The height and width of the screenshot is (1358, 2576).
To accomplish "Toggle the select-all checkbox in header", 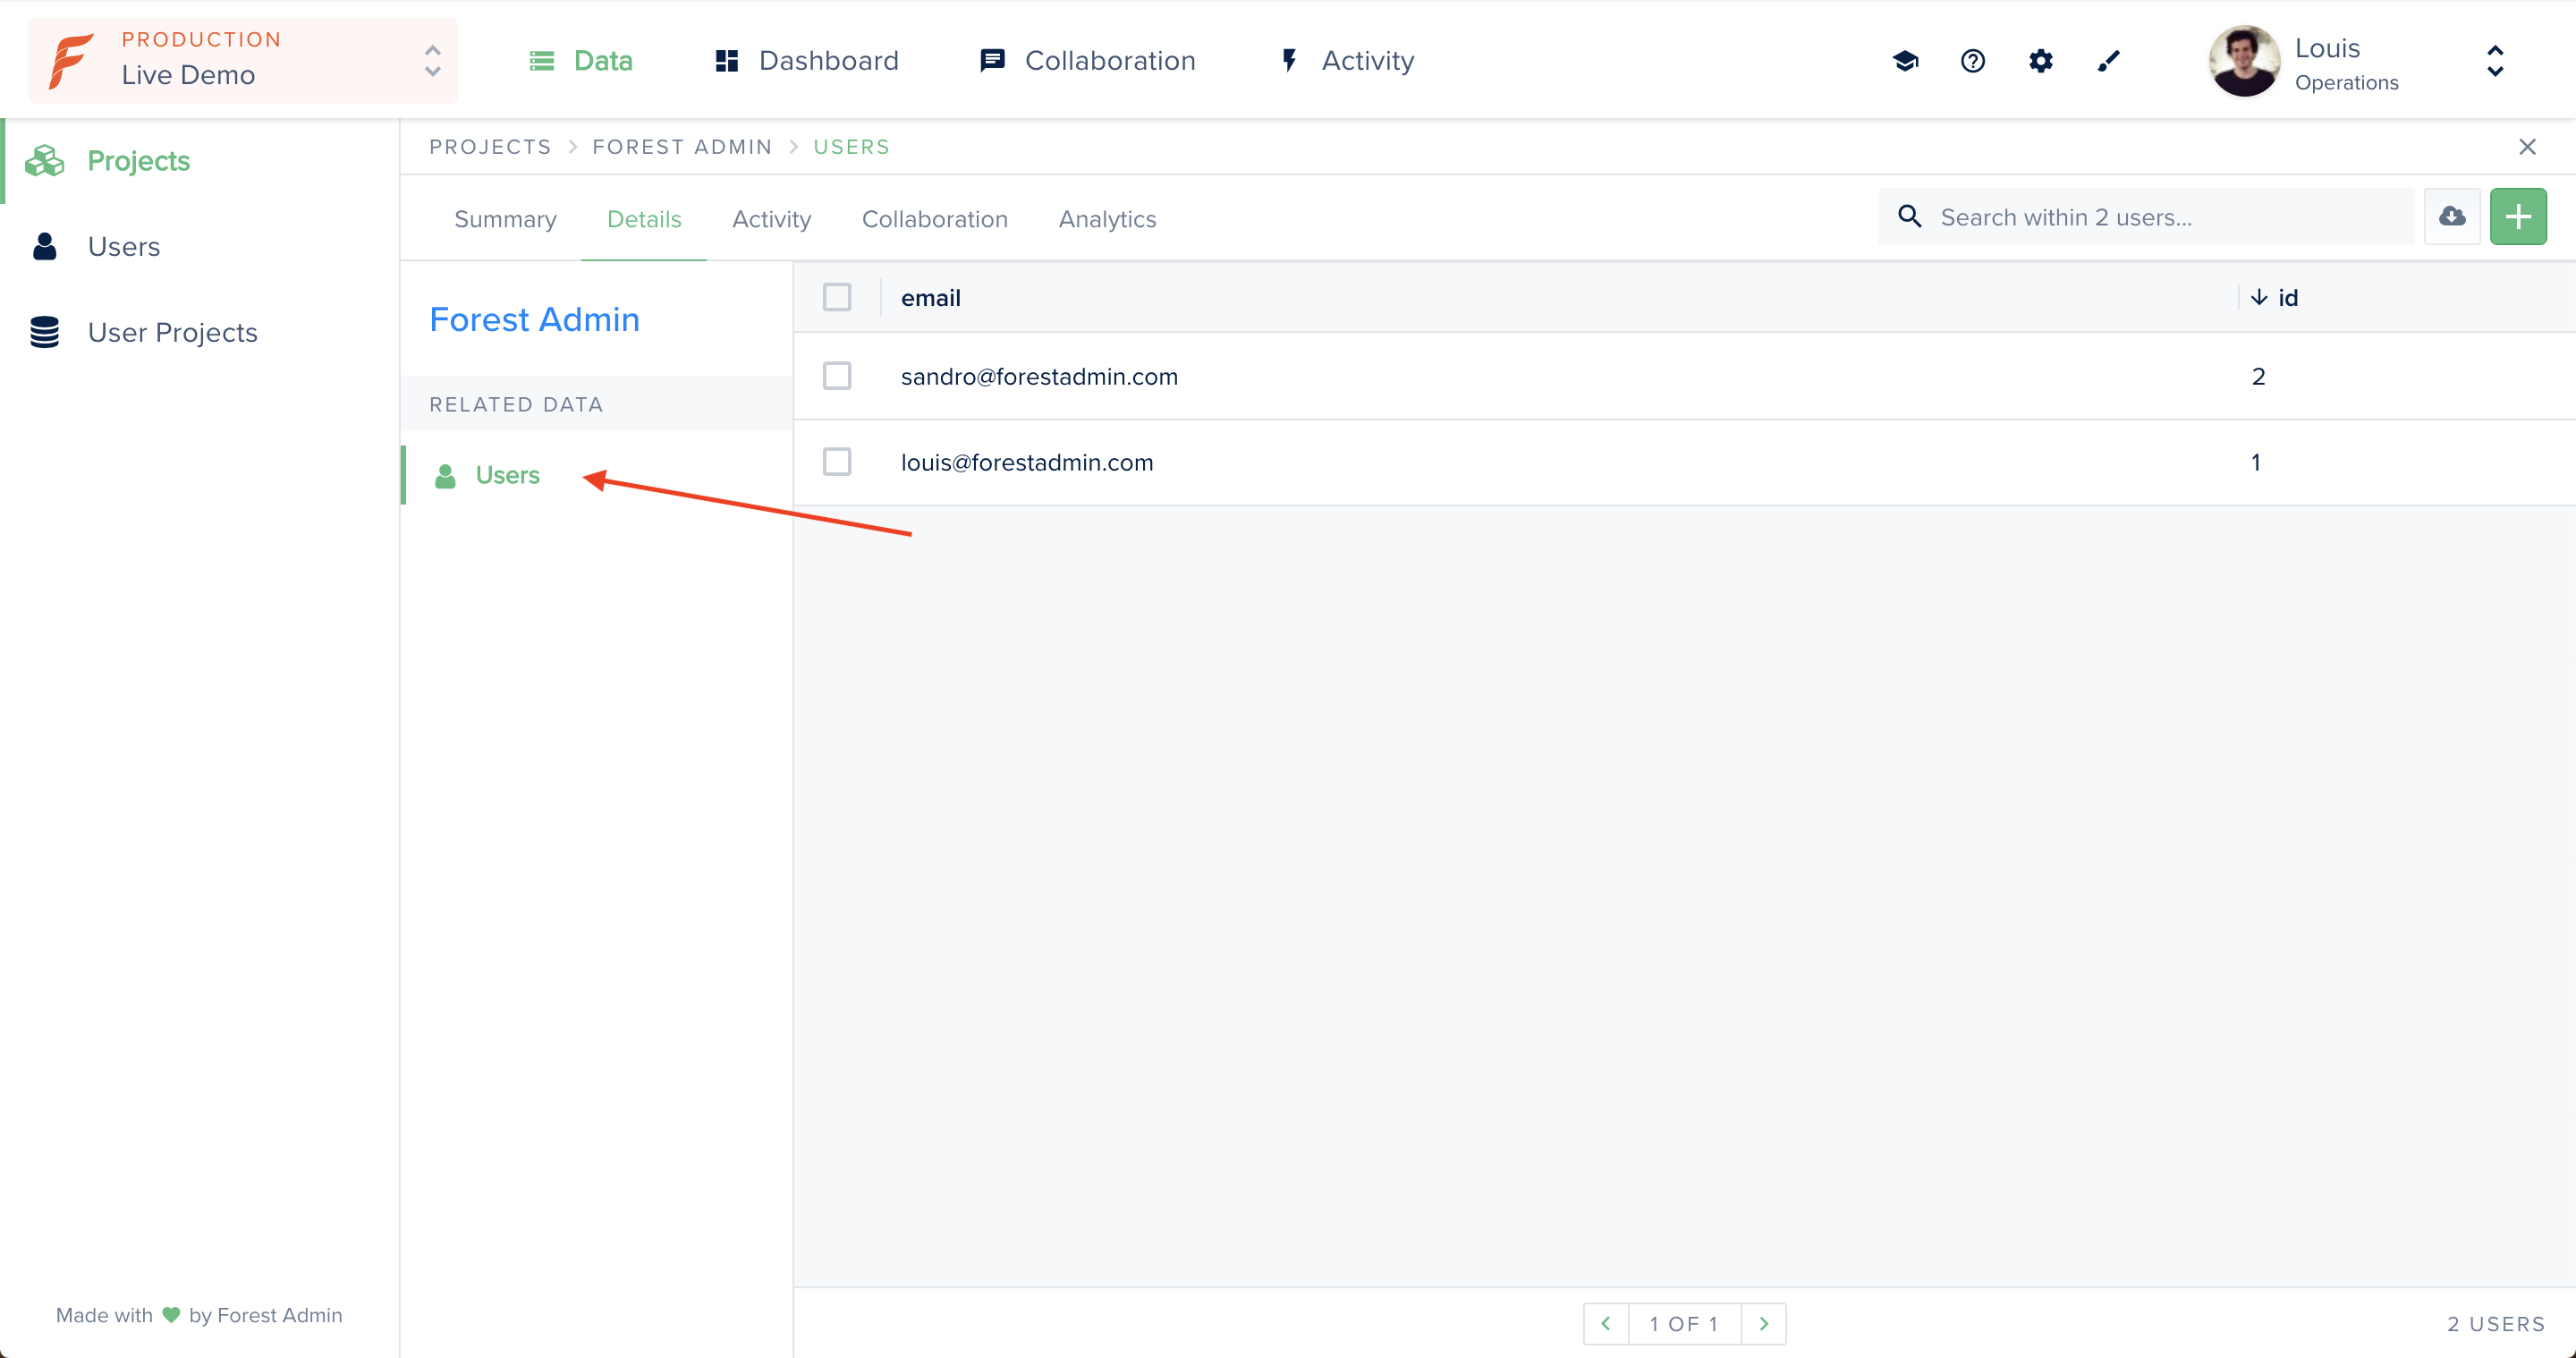I will click(x=836, y=297).
